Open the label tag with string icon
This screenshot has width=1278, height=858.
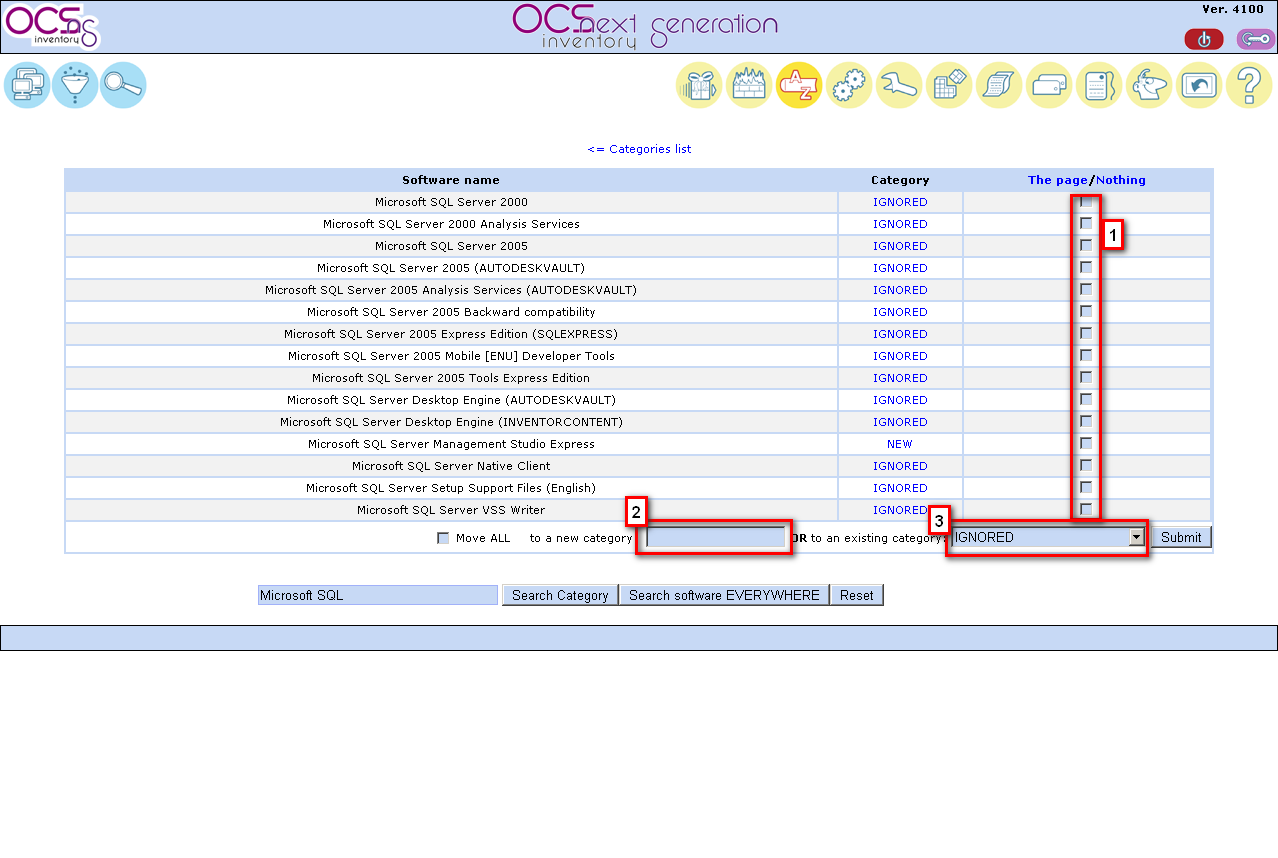pos(1099,86)
